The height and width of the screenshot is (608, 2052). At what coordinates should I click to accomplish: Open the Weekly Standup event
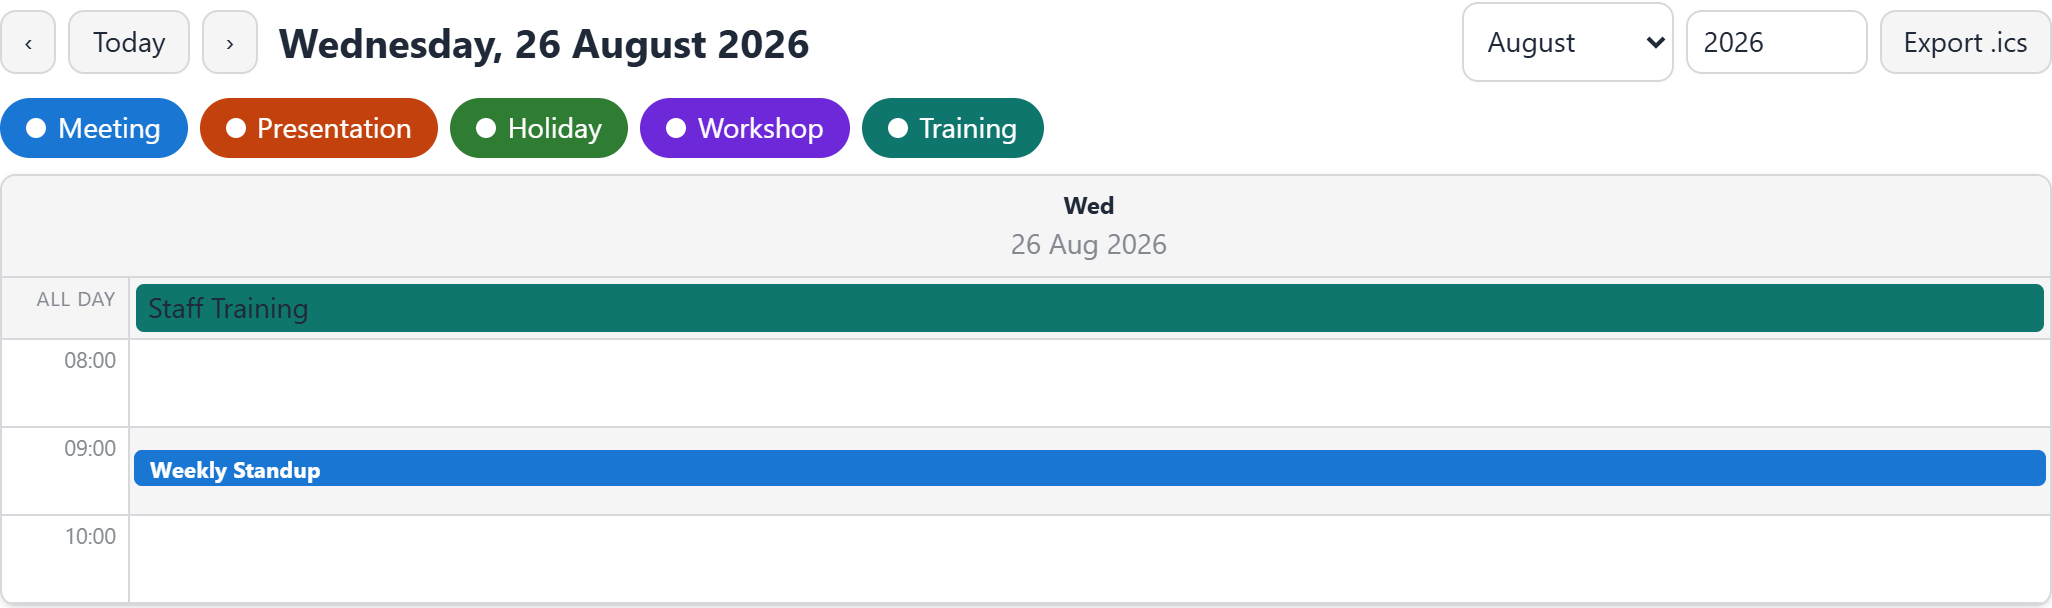click(1090, 468)
